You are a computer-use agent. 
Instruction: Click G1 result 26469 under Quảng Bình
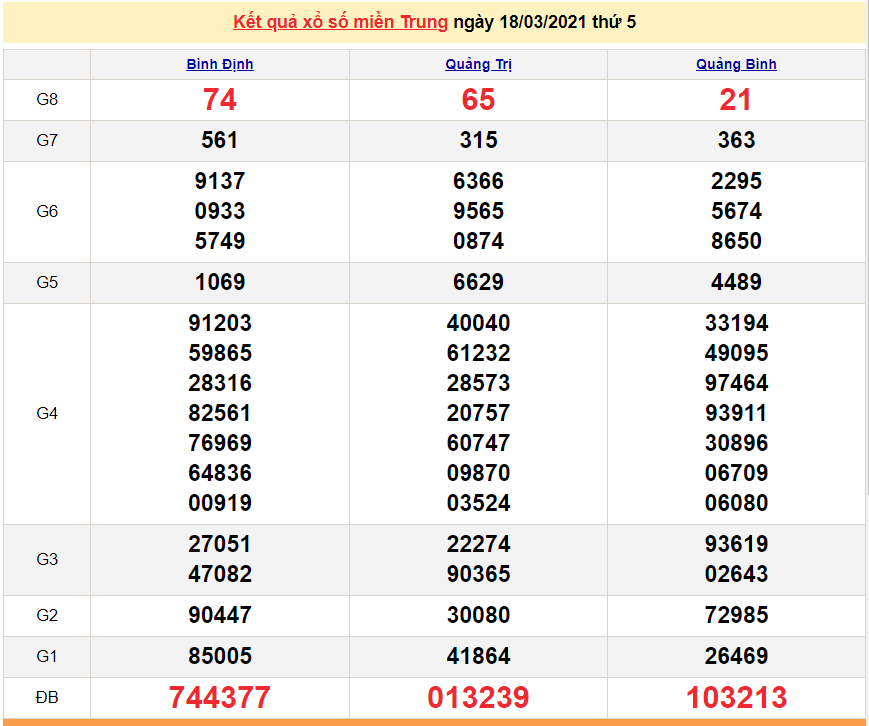[x=736, y=656]
